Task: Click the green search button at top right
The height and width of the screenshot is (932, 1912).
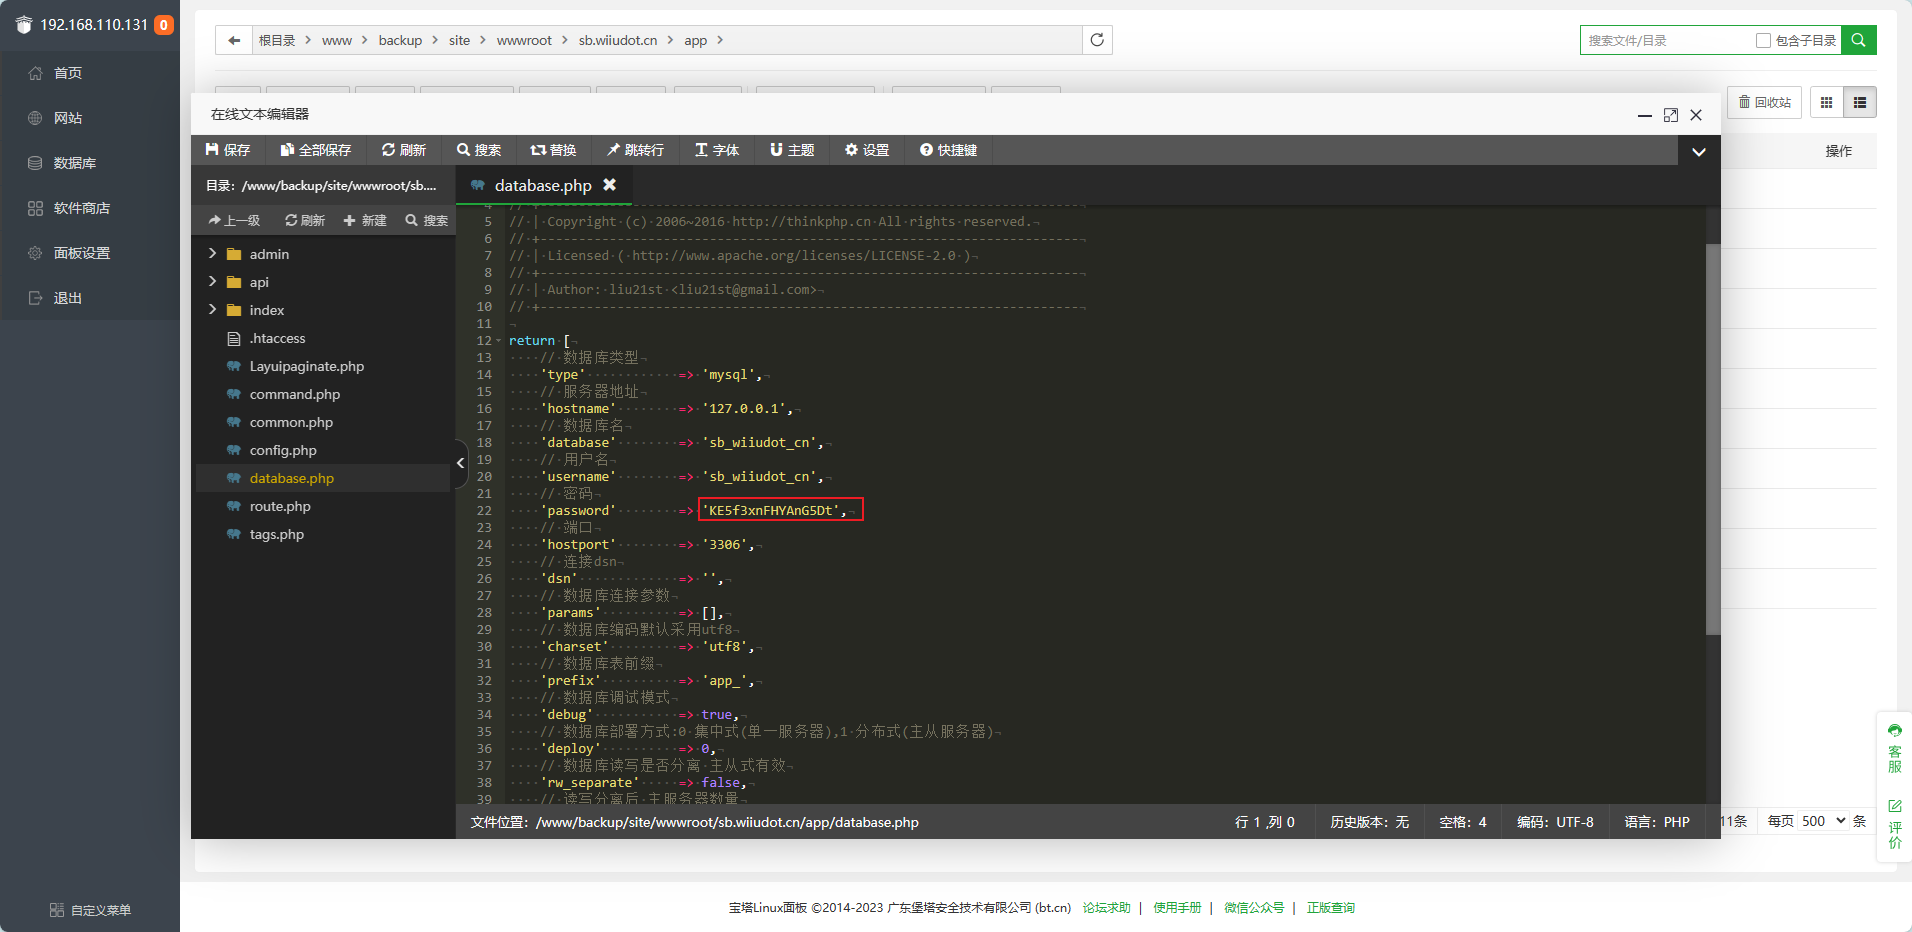Action: coord(1858,40)
